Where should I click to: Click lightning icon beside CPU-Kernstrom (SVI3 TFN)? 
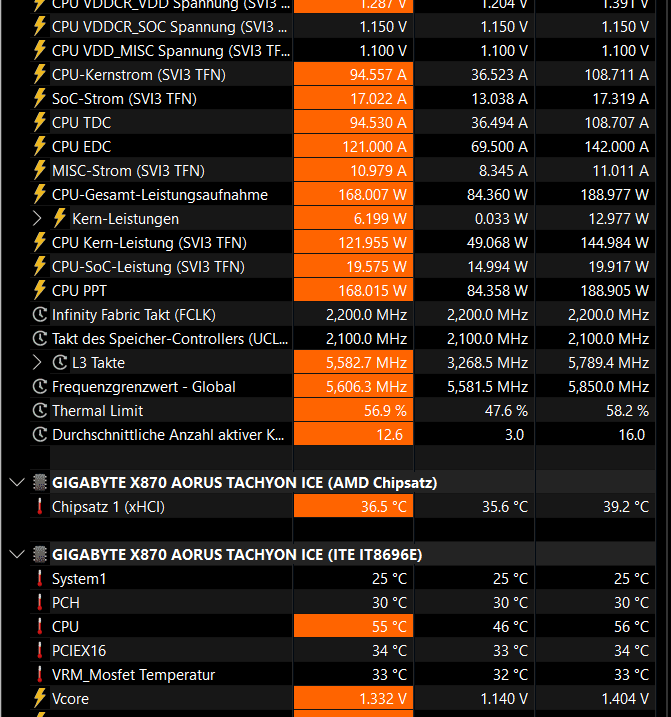(x=40, y=74)
